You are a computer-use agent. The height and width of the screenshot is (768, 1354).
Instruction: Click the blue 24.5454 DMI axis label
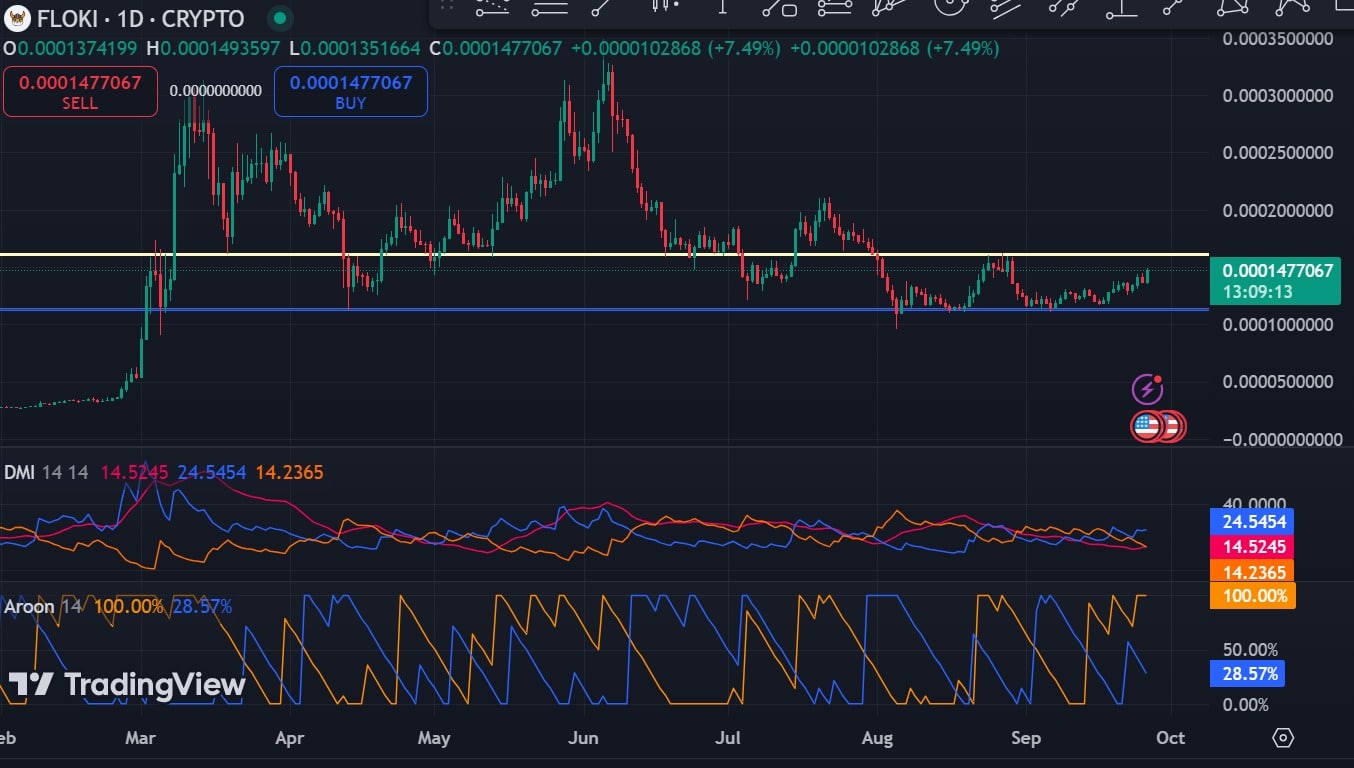pyautogui.click(x=1252, y=521)
